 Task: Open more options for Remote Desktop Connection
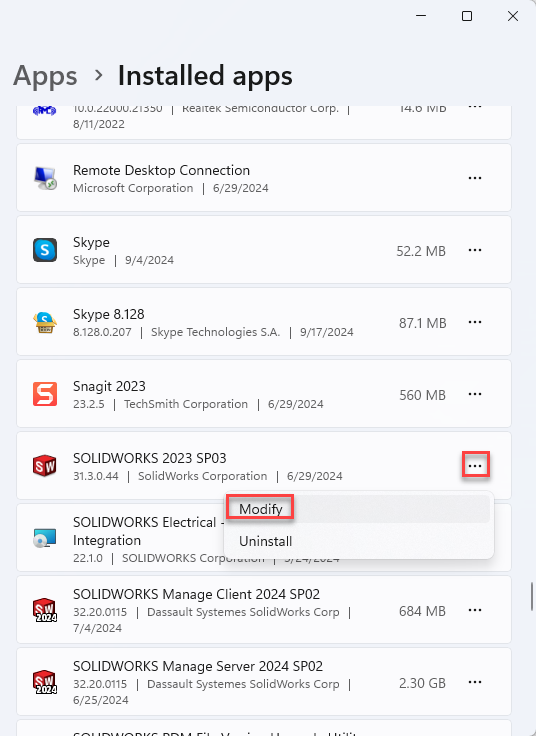point(475,178)
